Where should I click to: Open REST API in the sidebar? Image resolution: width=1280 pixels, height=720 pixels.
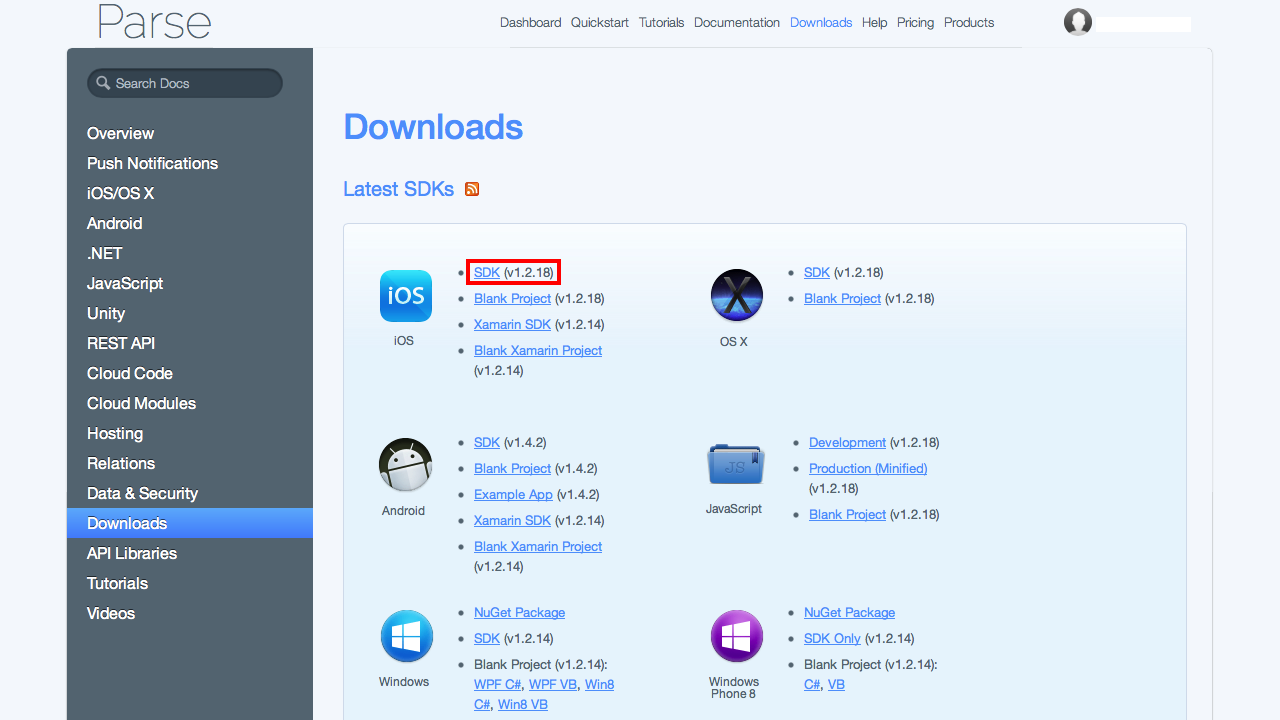tap(121, 343)
